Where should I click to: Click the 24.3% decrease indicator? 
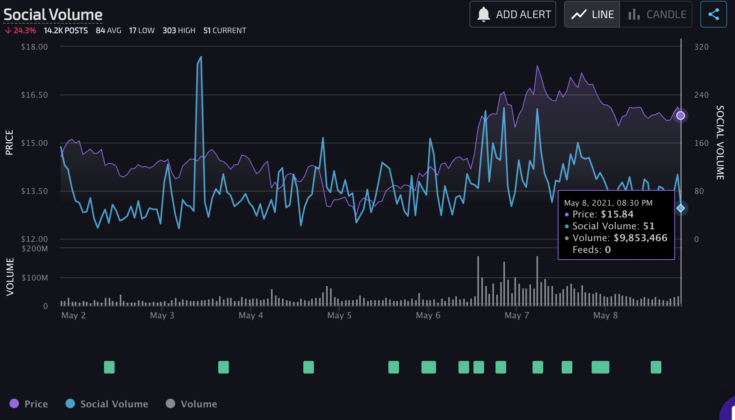tap(20, 30)
